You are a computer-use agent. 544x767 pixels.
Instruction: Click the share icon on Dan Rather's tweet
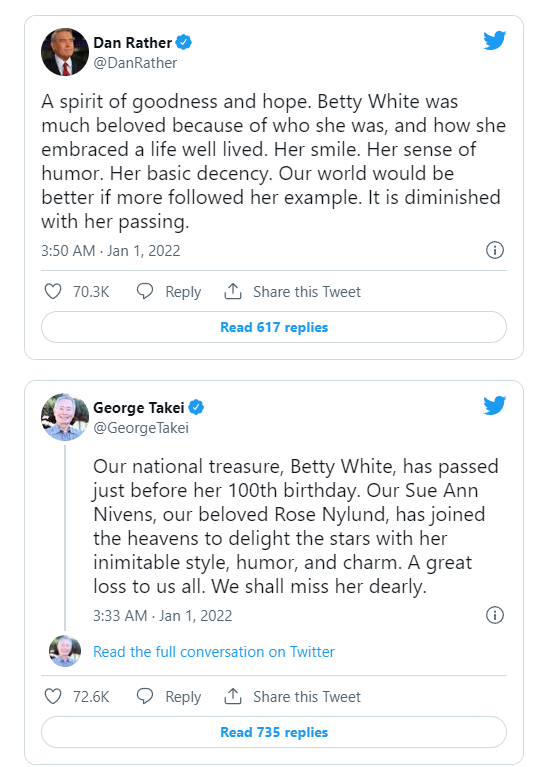point(233,291)
